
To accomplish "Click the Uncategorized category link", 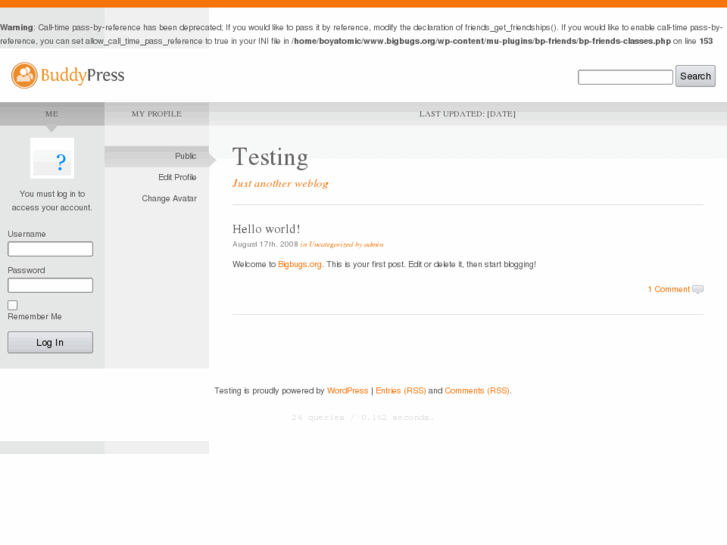I will coord(331,244).
